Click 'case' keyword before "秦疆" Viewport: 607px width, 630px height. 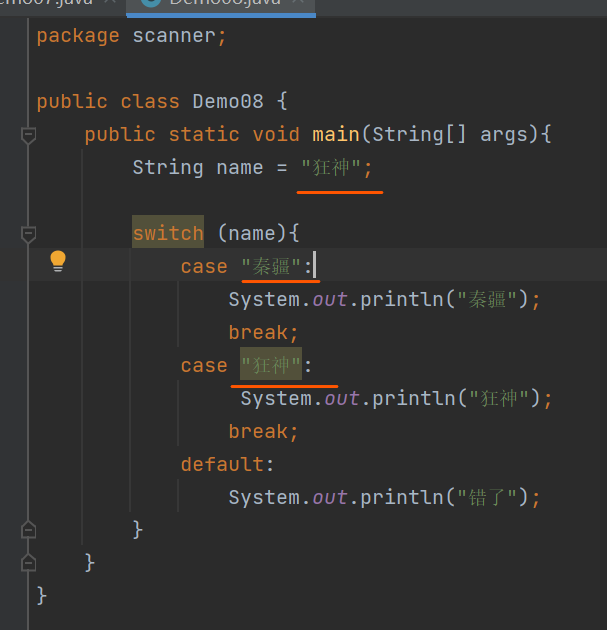[x=204, y=267]
